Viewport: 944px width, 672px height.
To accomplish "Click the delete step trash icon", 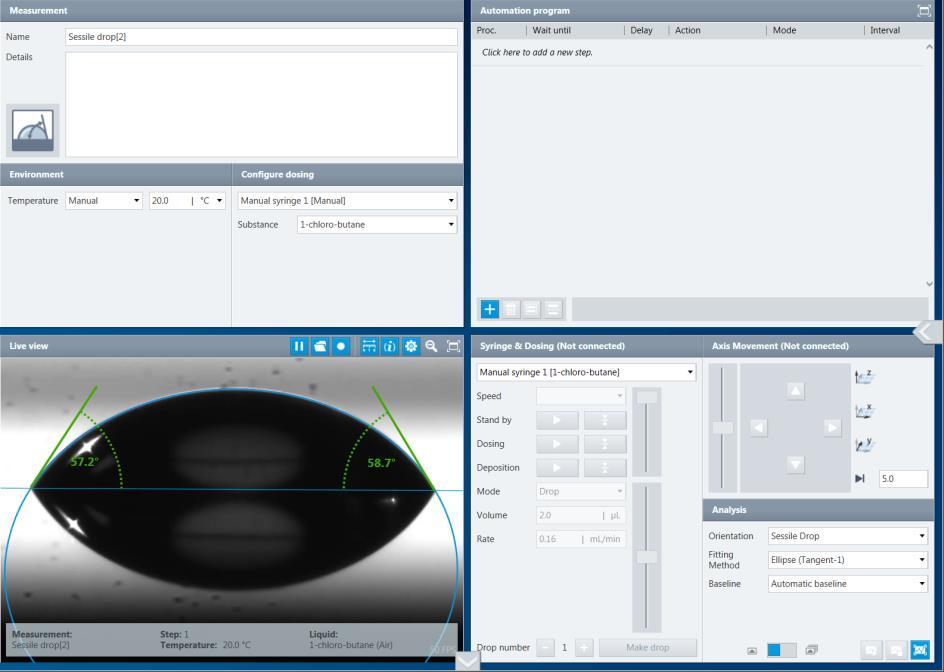I will click(511, 310).
